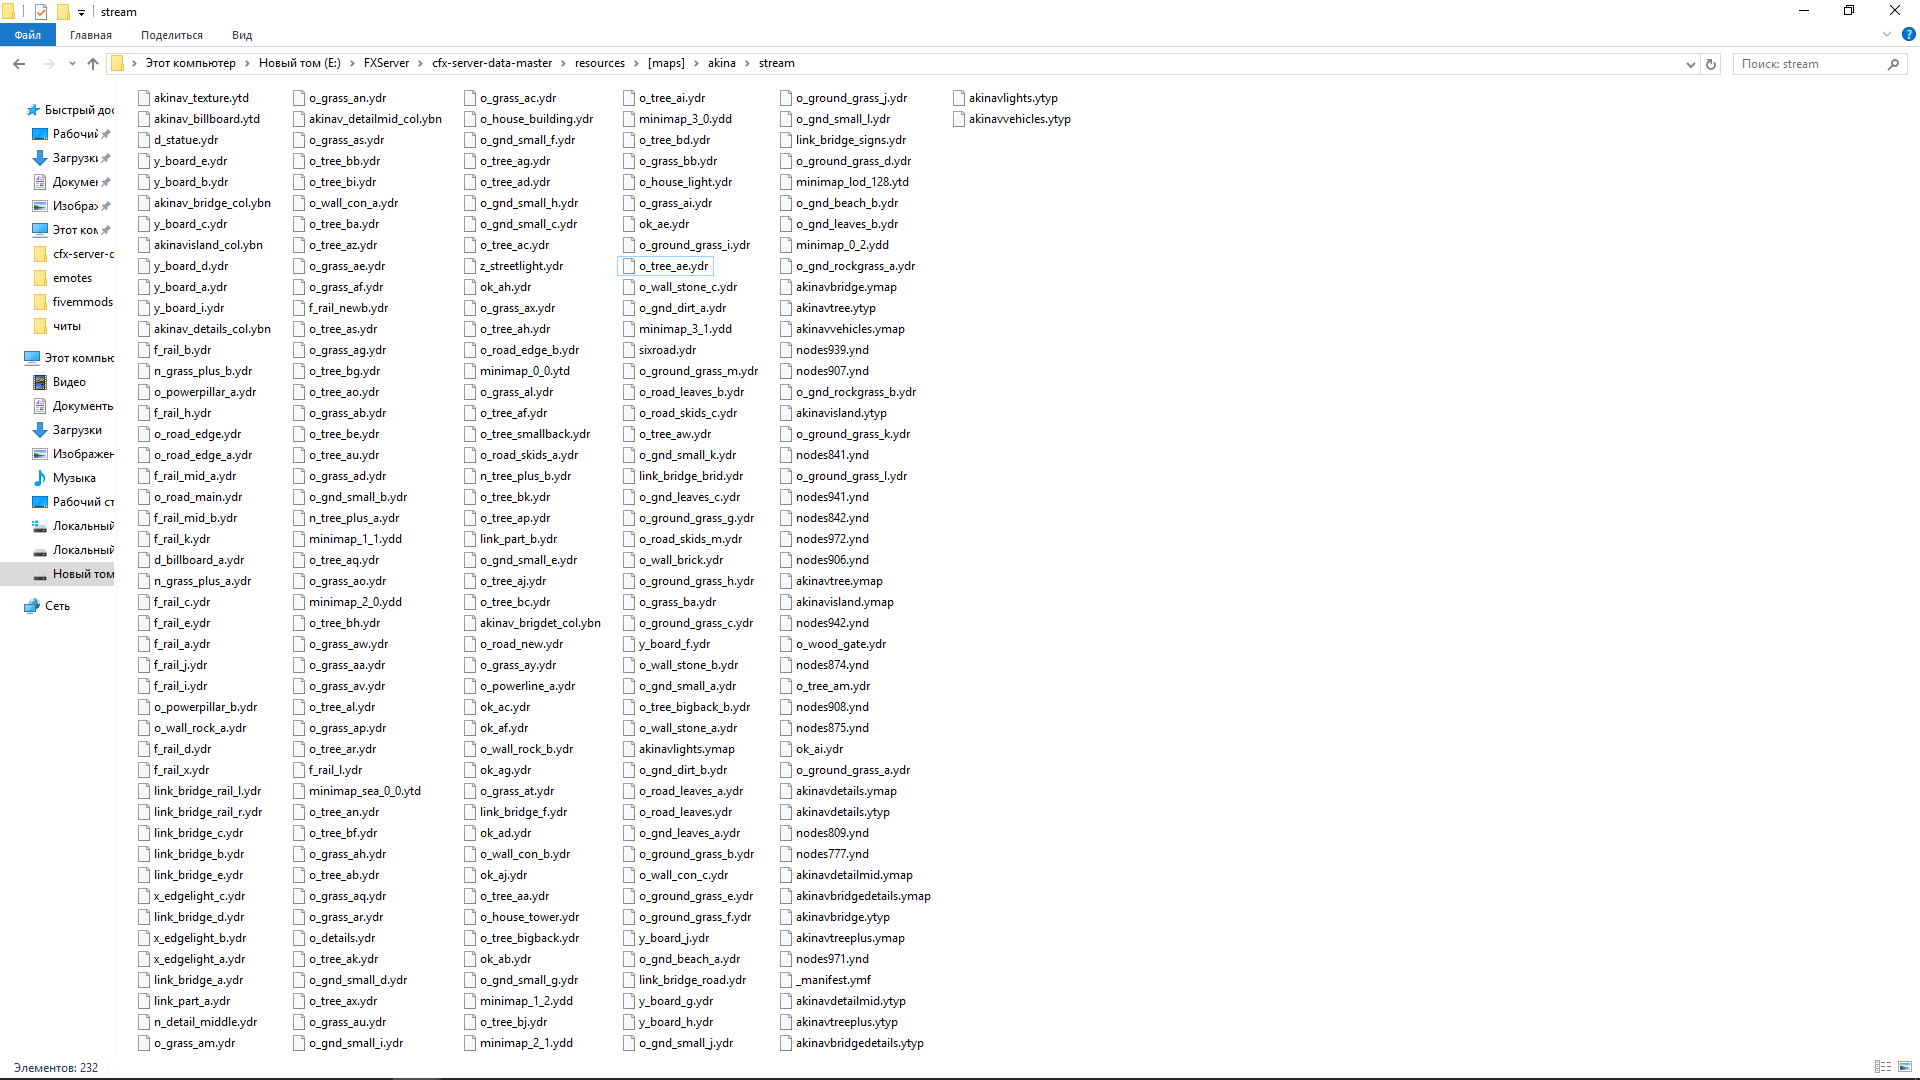Screen dimensions: 1920x1080
Task: Navigate to FXServer via the breadcrumb
Action: click(x=388, y=63)
